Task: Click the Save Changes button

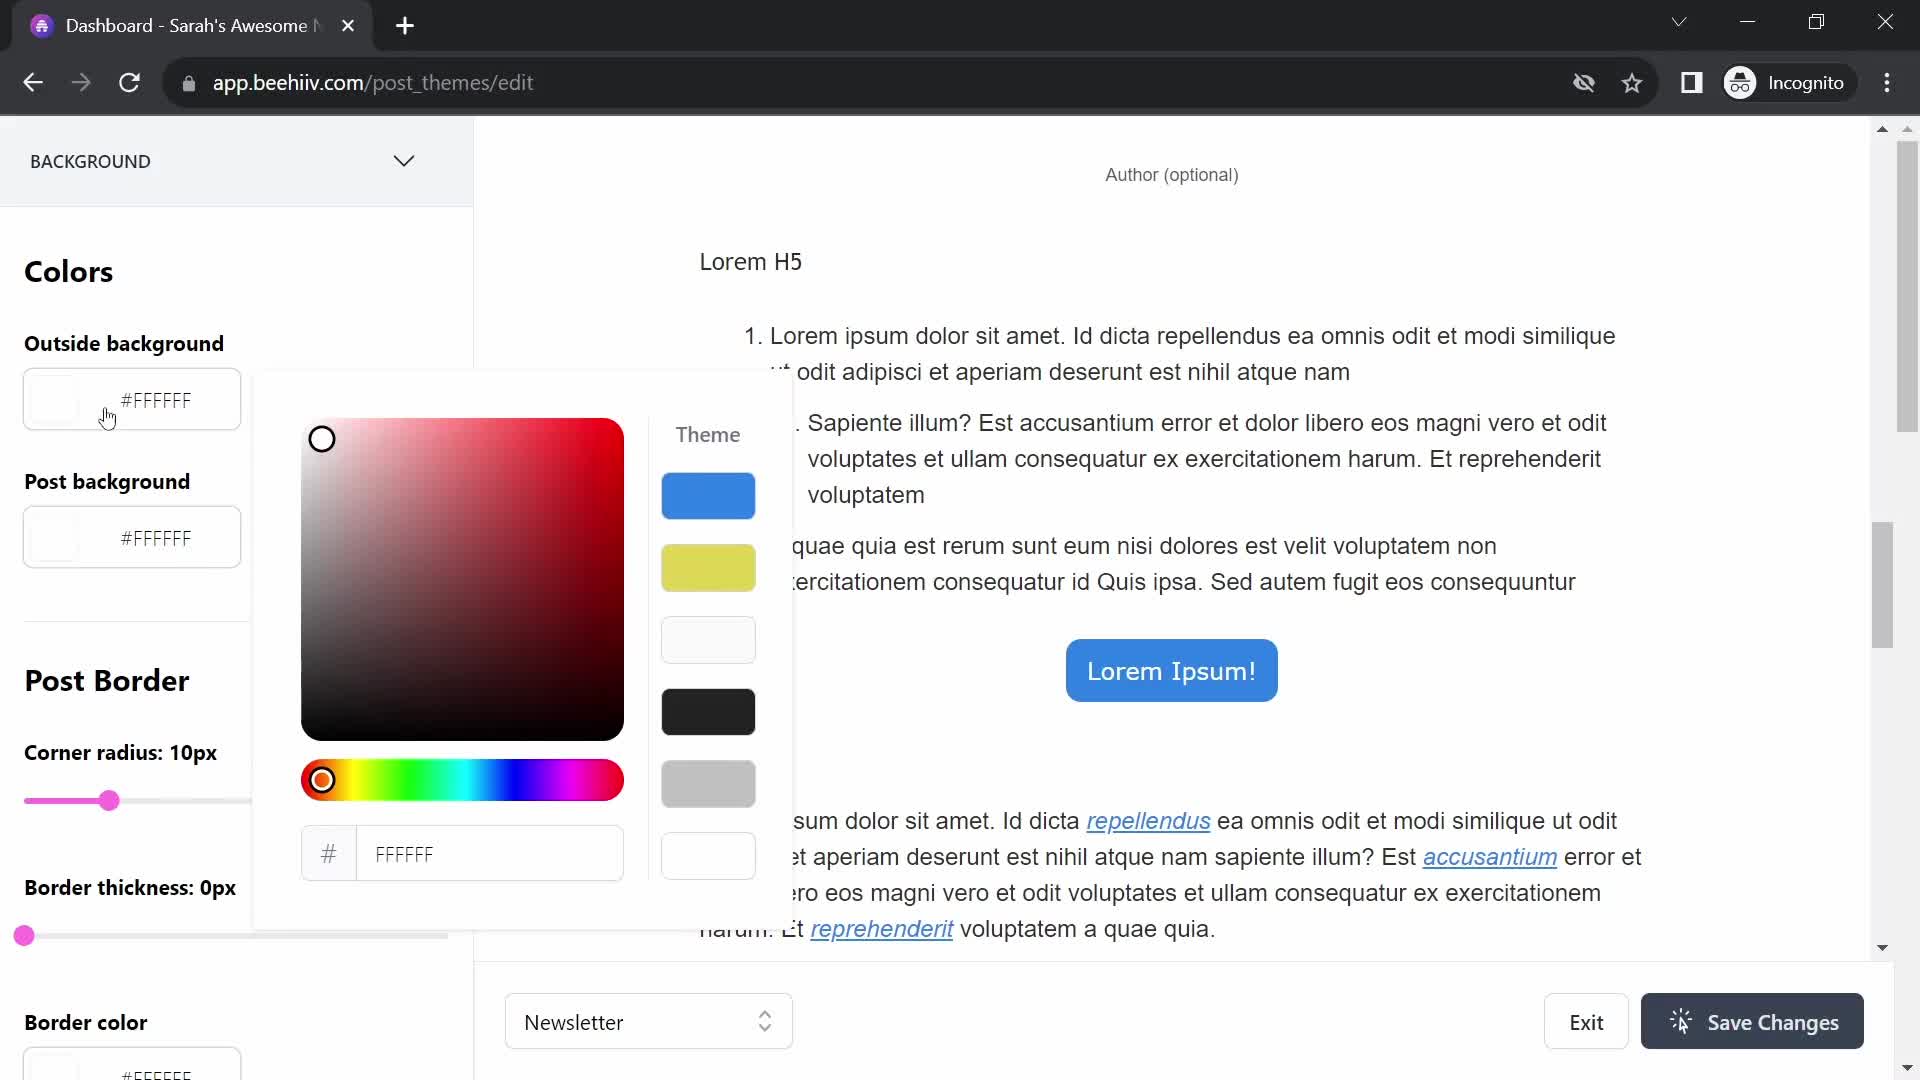Action: [1755, 1023]
